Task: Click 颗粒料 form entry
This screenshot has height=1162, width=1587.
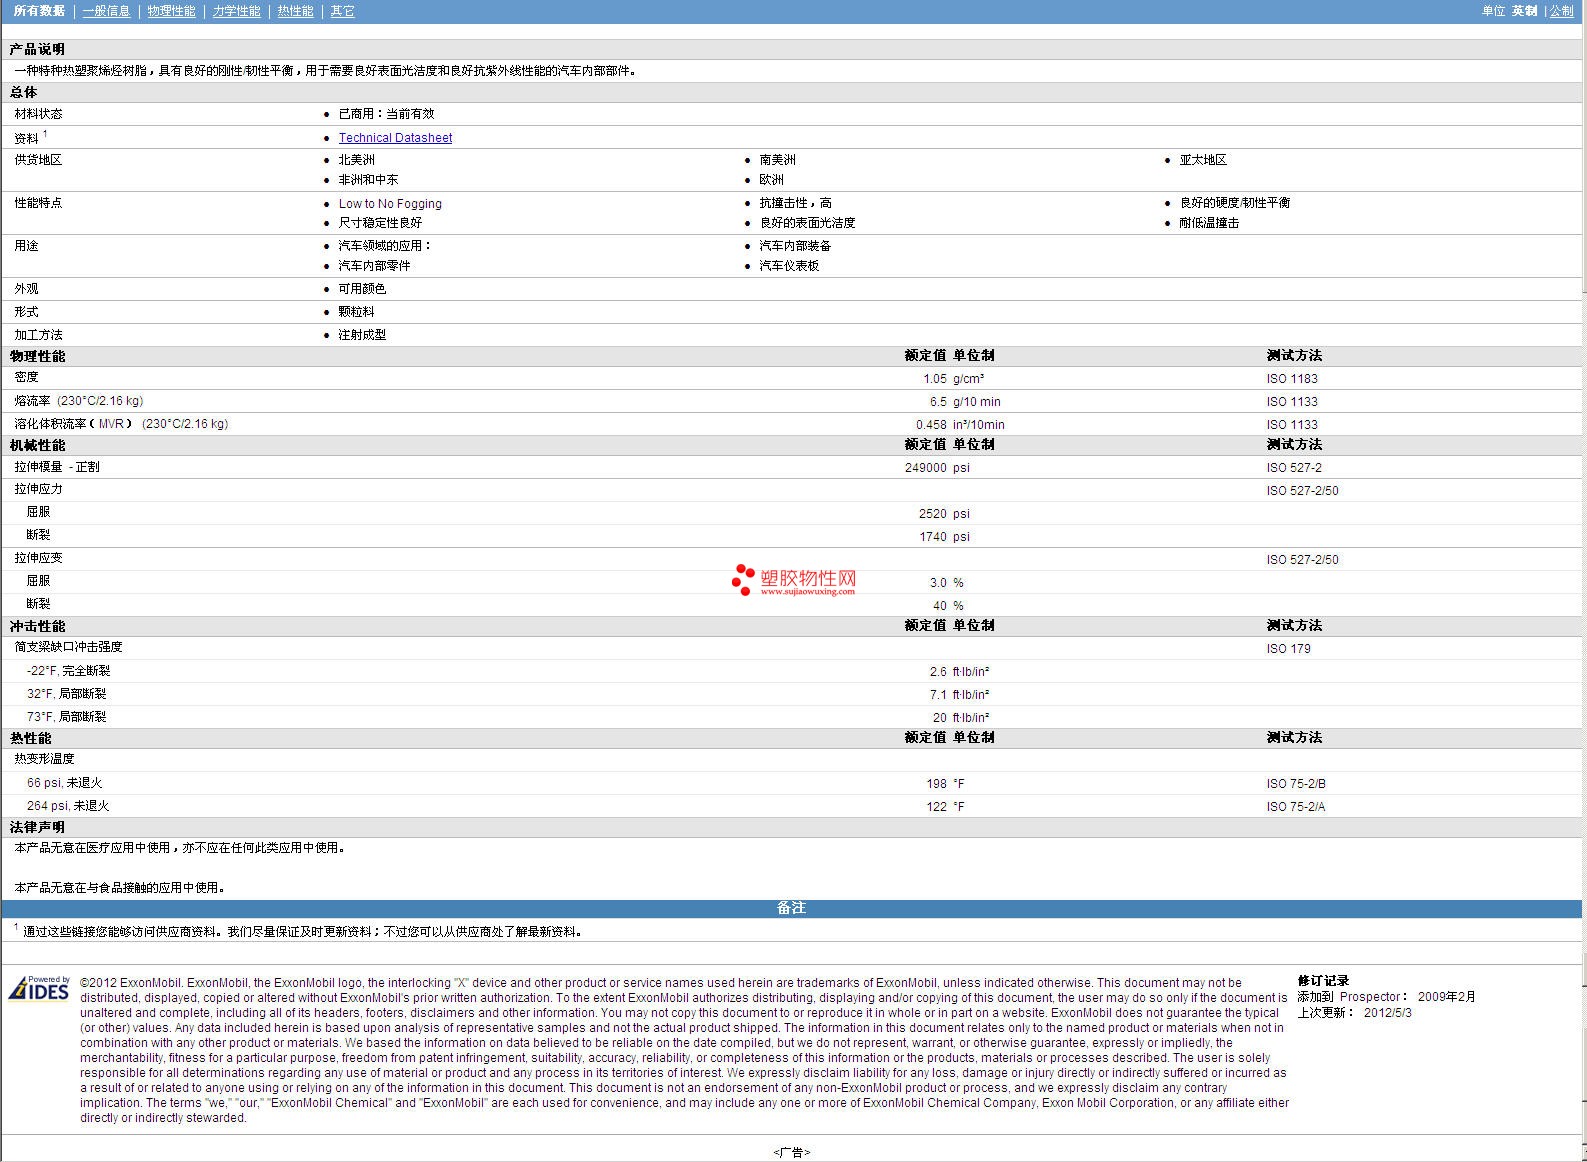Action: pos(356,312)
